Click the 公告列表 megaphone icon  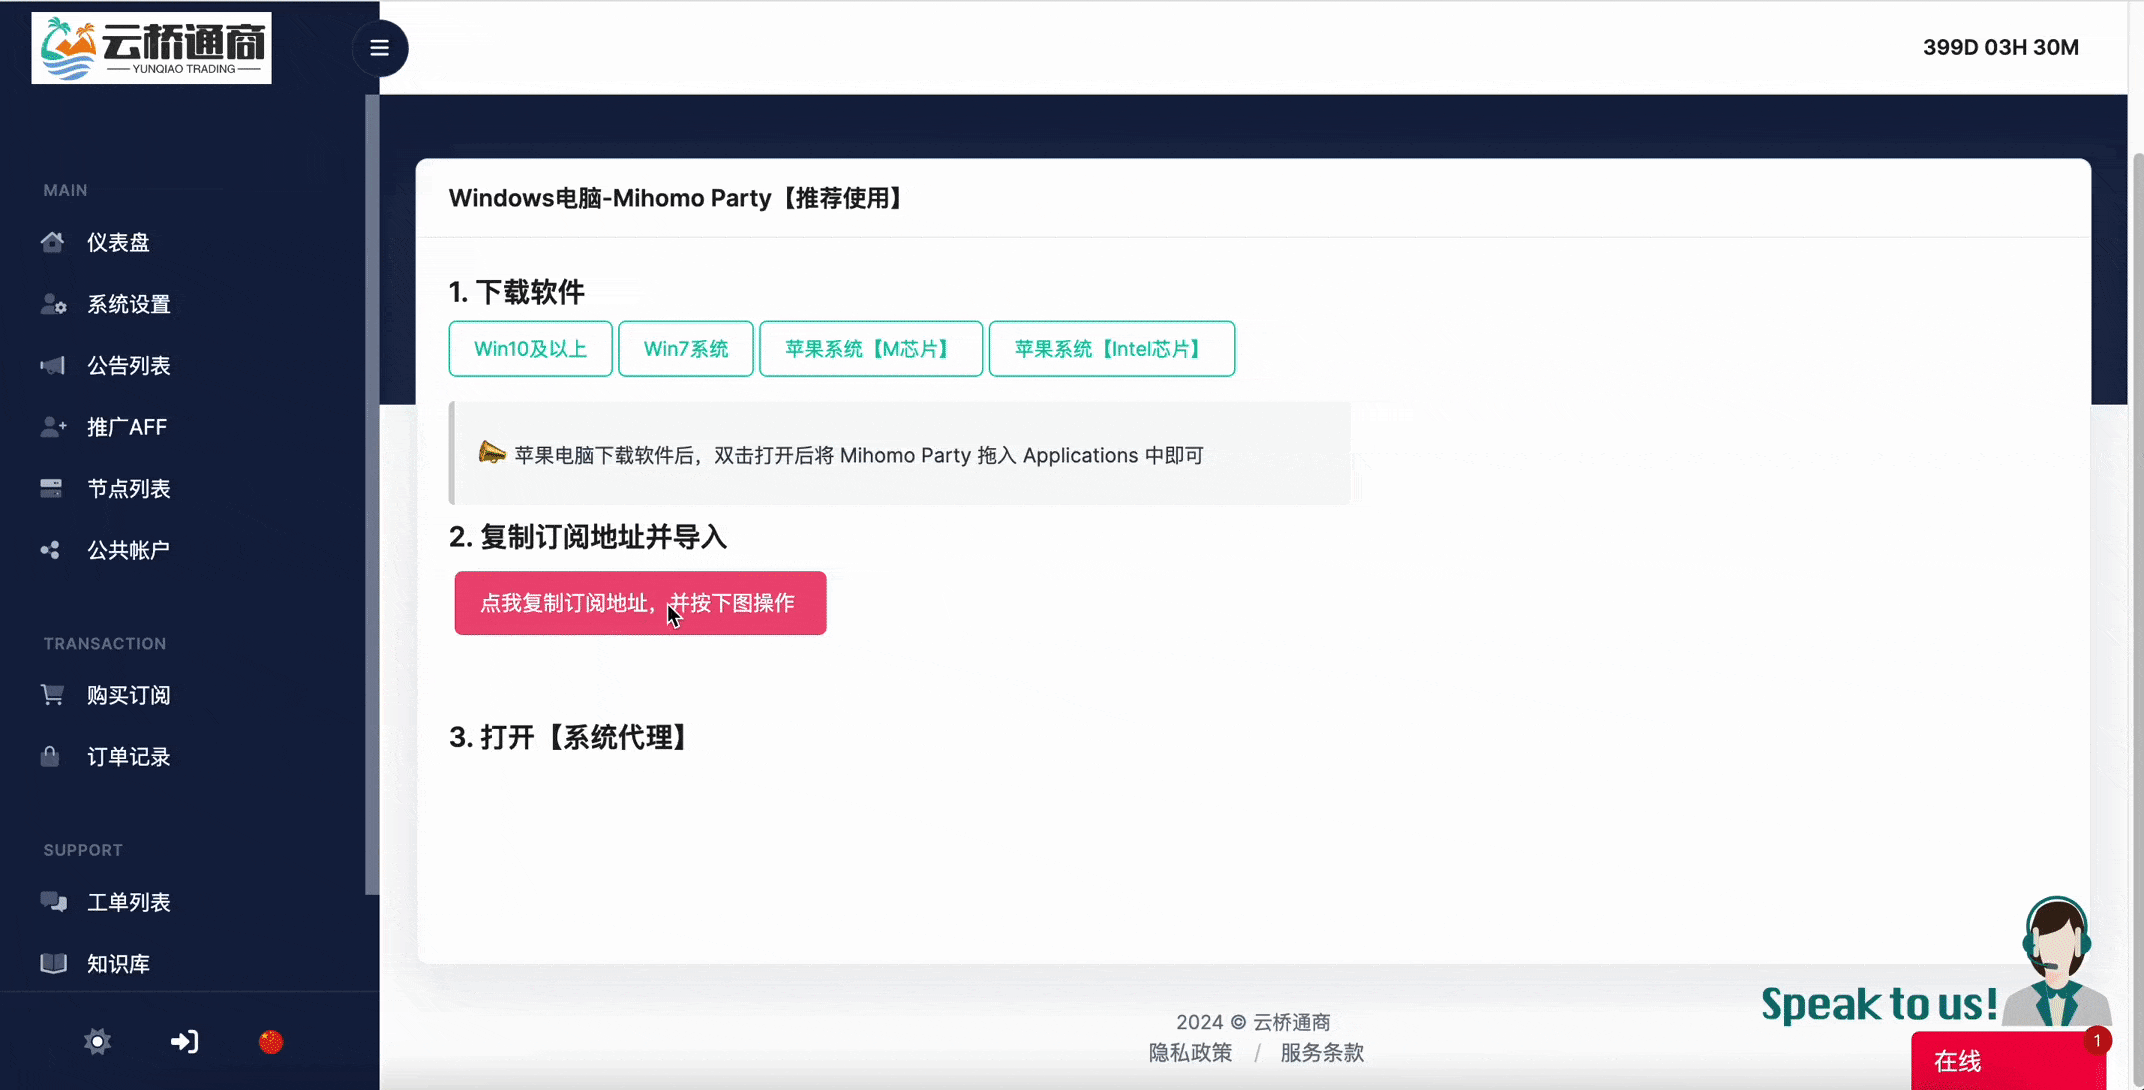(x=52, y=366)
